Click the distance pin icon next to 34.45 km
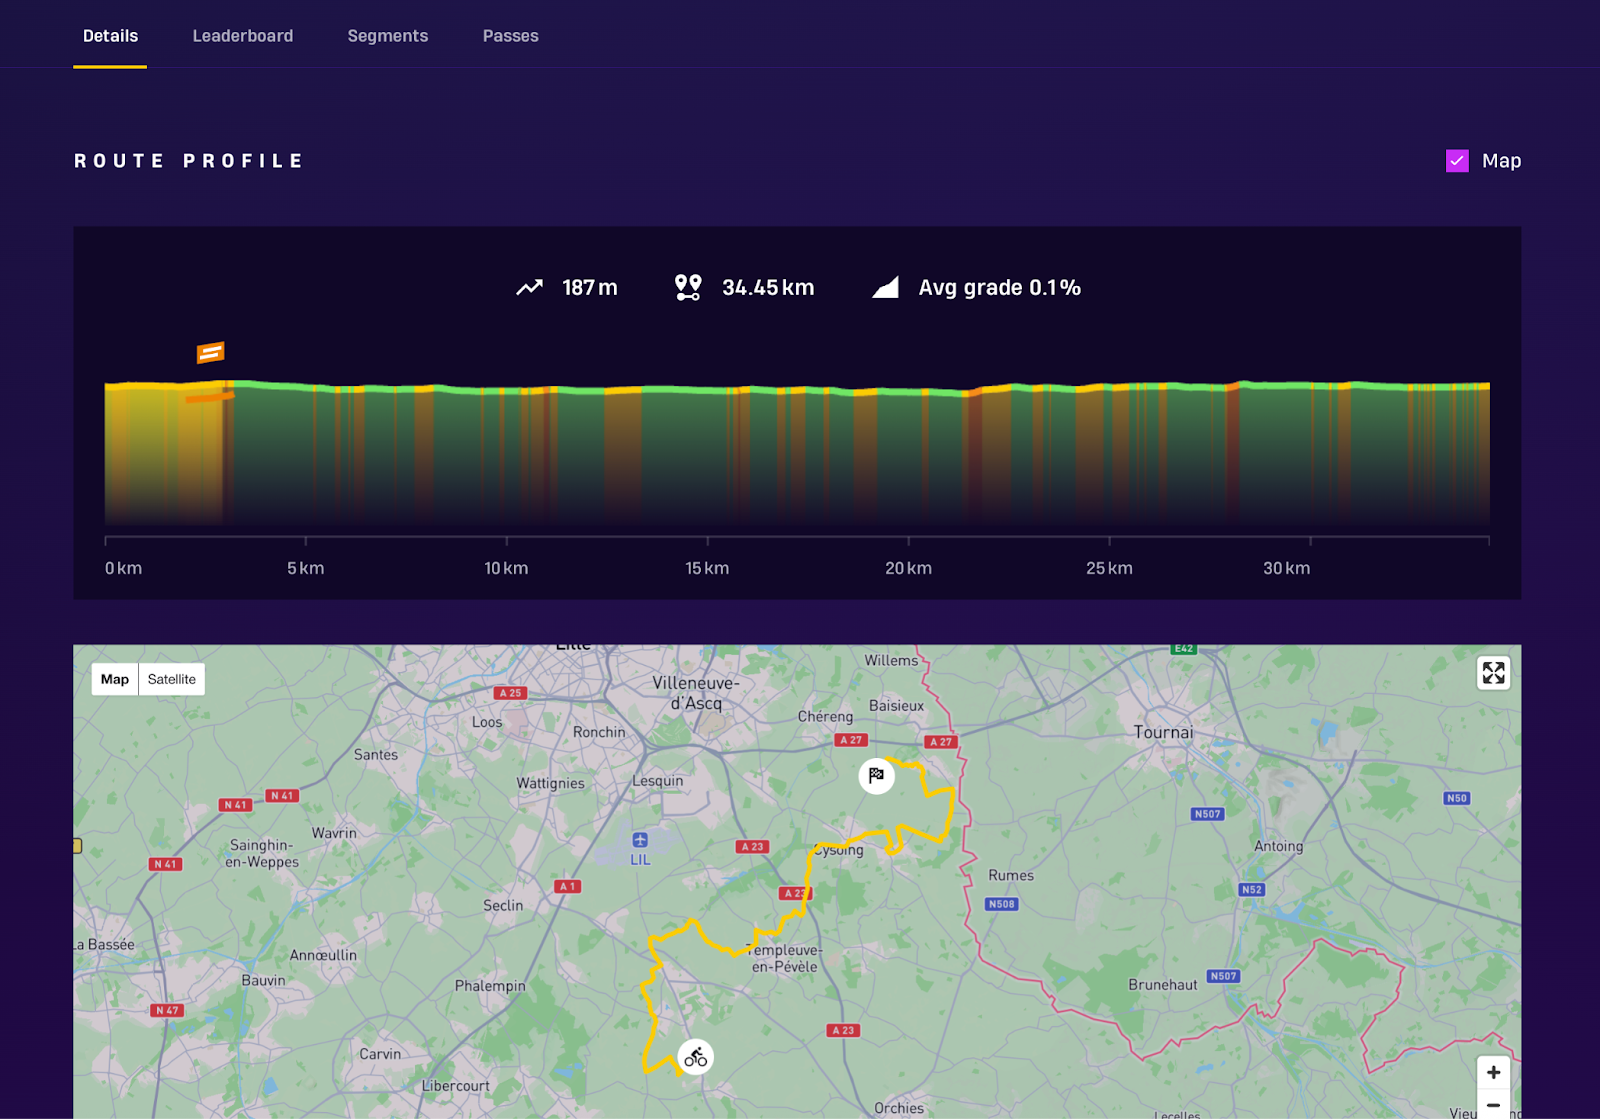The height and width of the screenshot is (1119, 1600). click(x=688, y=288)
